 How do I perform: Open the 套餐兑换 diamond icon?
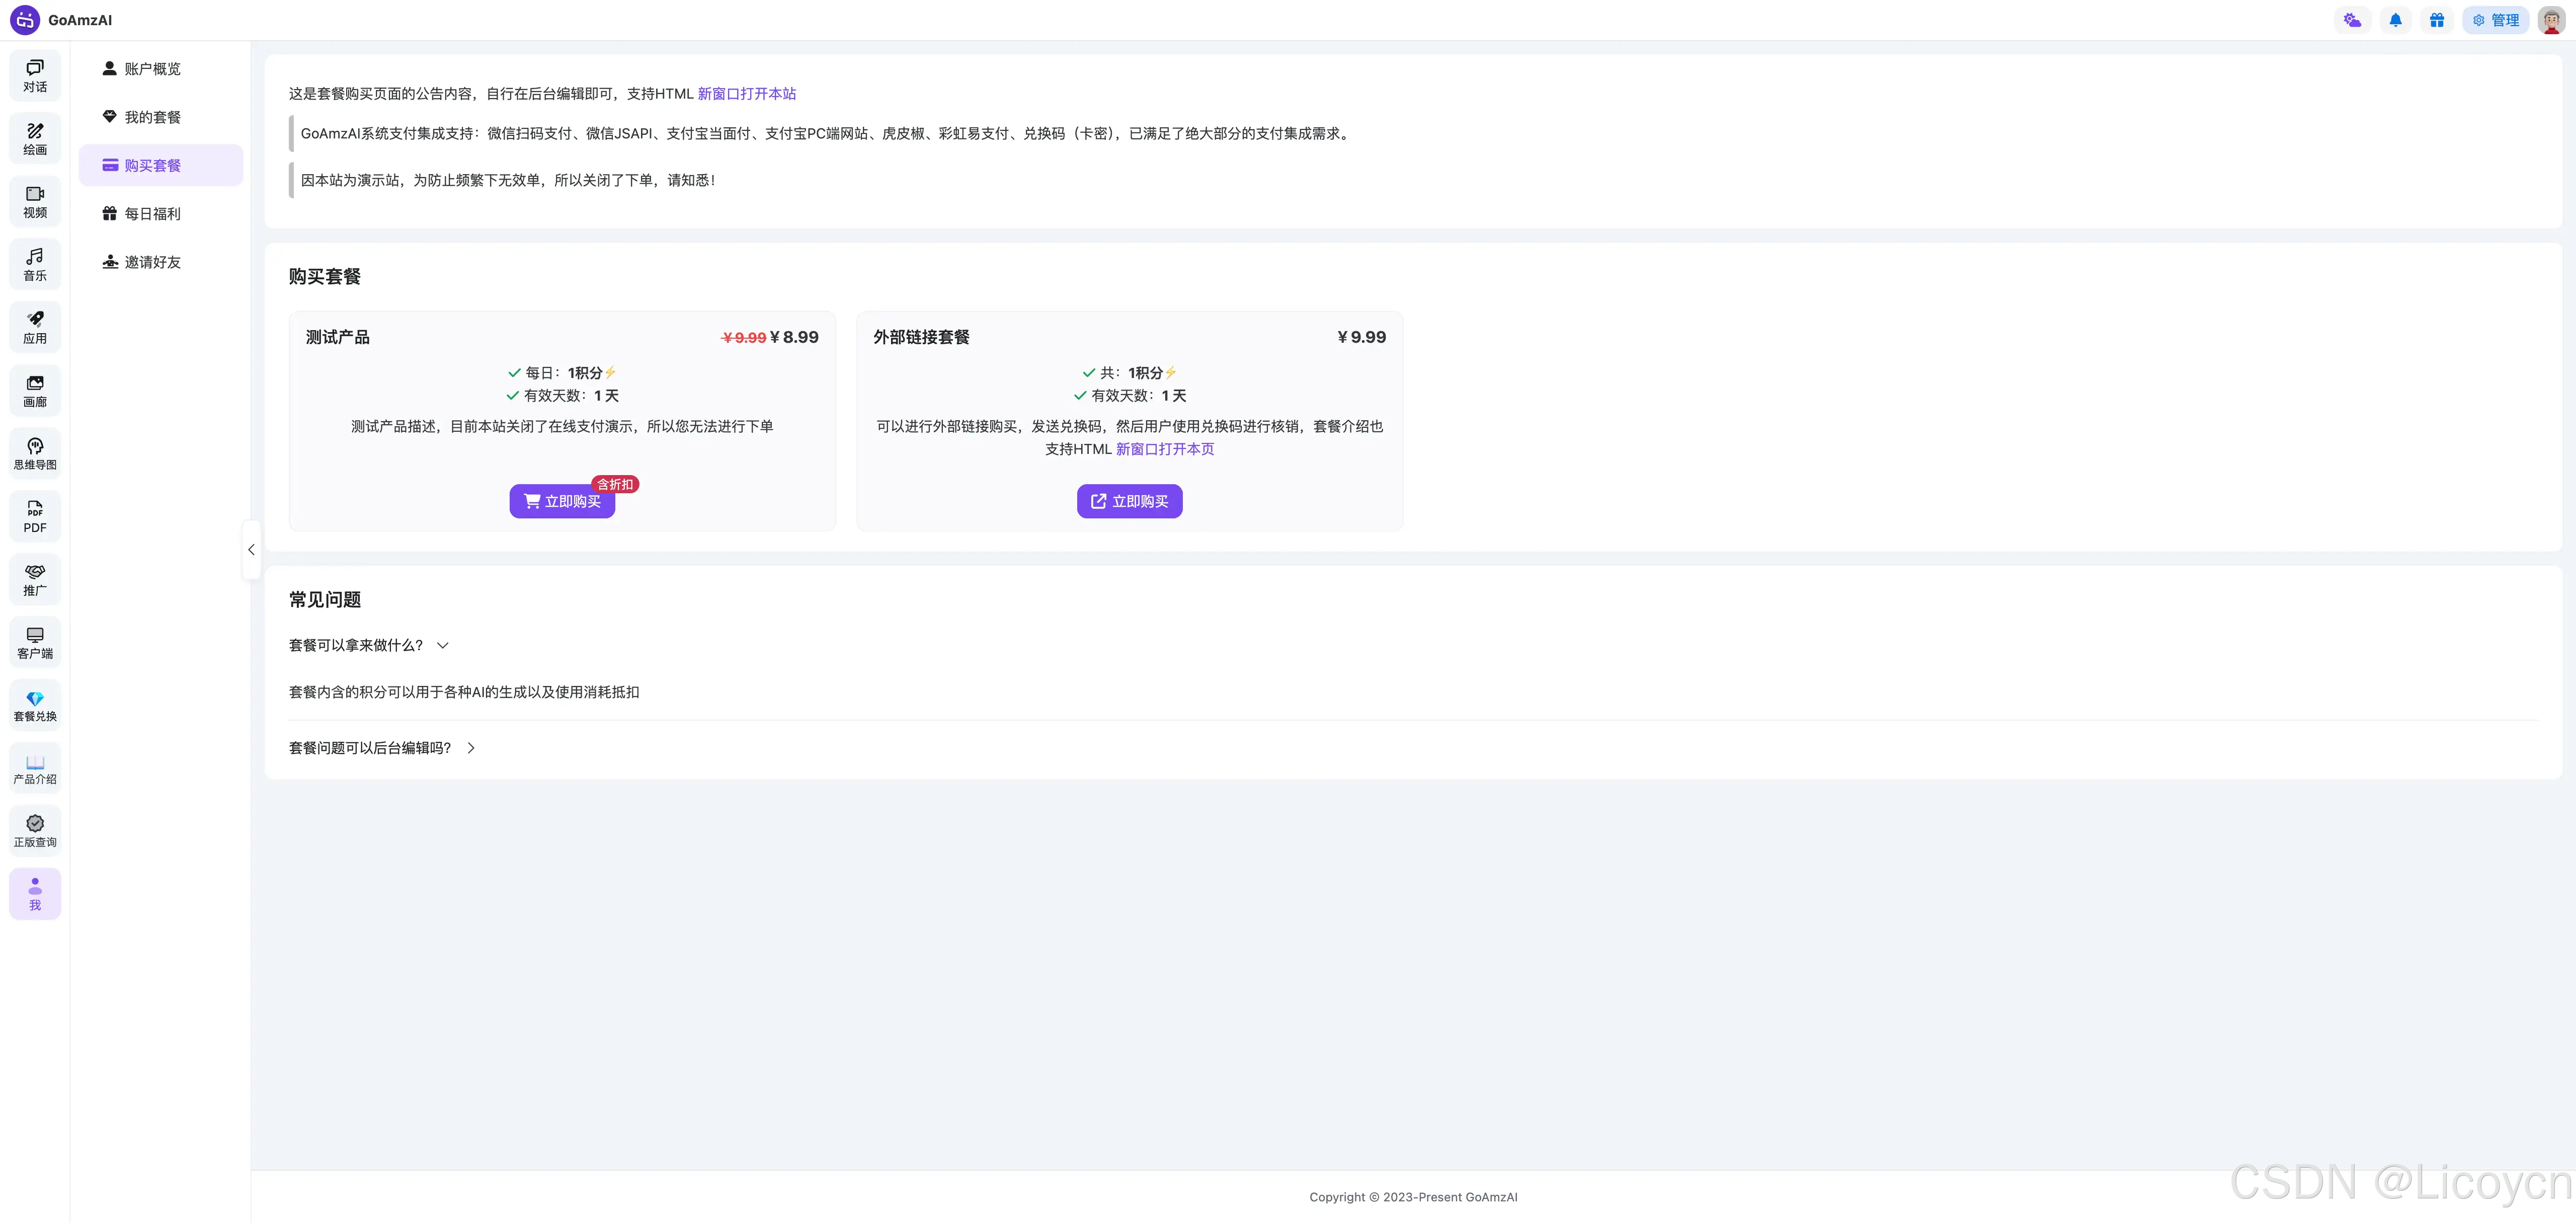[x=35, y=705]
